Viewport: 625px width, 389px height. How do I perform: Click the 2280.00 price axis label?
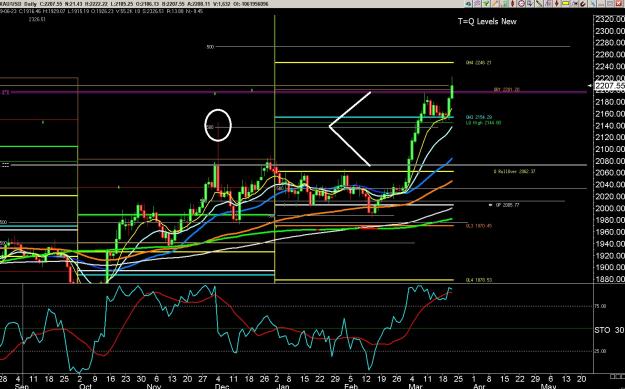[610, 43]
